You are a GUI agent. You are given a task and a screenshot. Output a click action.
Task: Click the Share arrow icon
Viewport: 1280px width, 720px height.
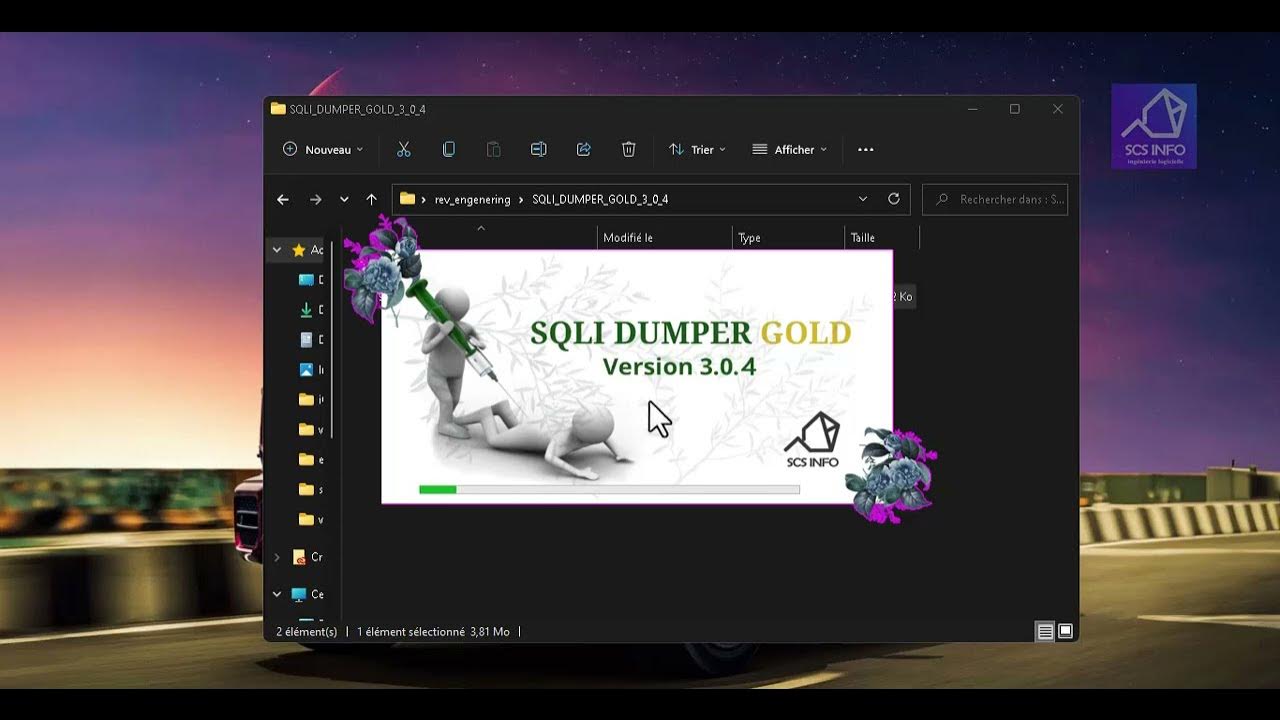pyautogui.click(x=584, y=149)
